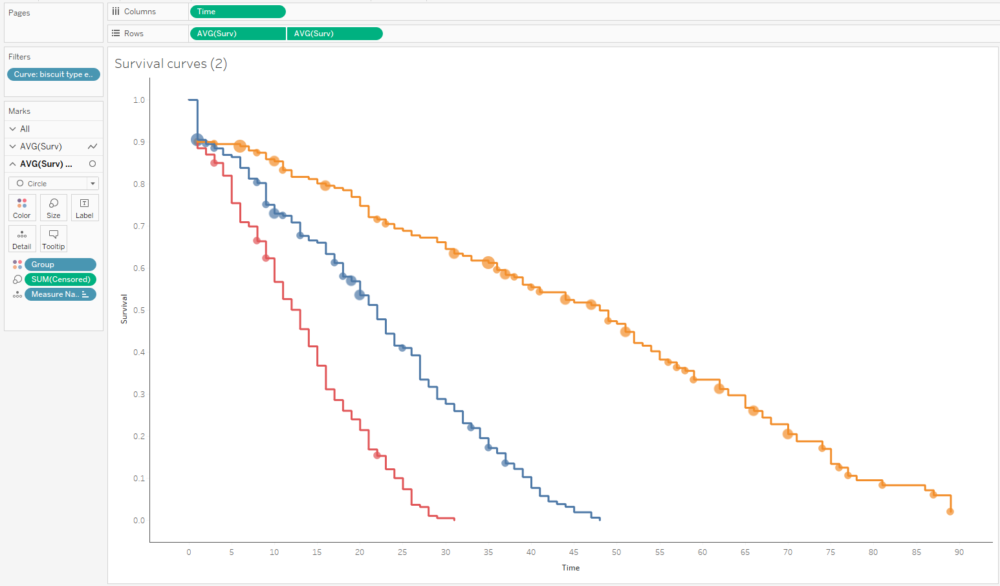Image resolution: width=1000 pixels, height=586 pixels.
Task: Collapse the bold AVG(Surv) circle marks section
Action: [x=13, y=164]
